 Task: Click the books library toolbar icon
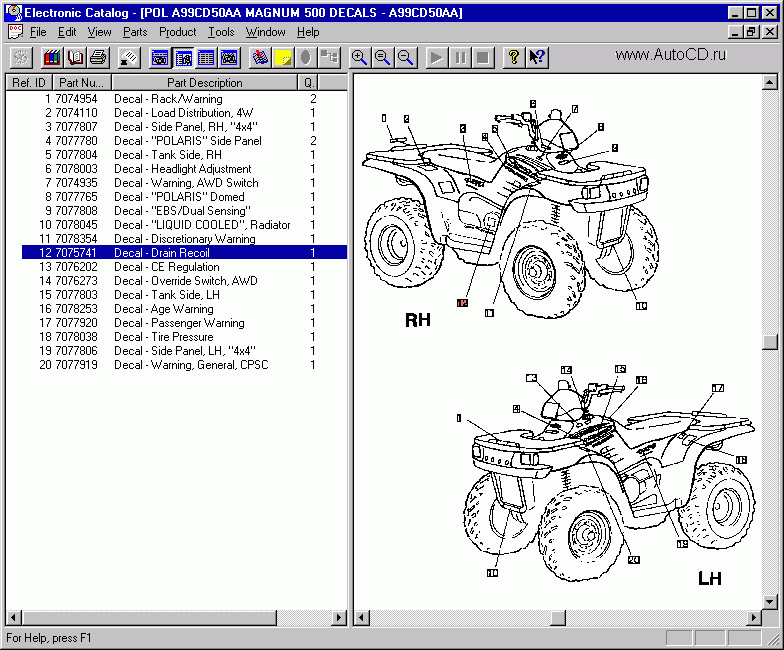(52, 58)
